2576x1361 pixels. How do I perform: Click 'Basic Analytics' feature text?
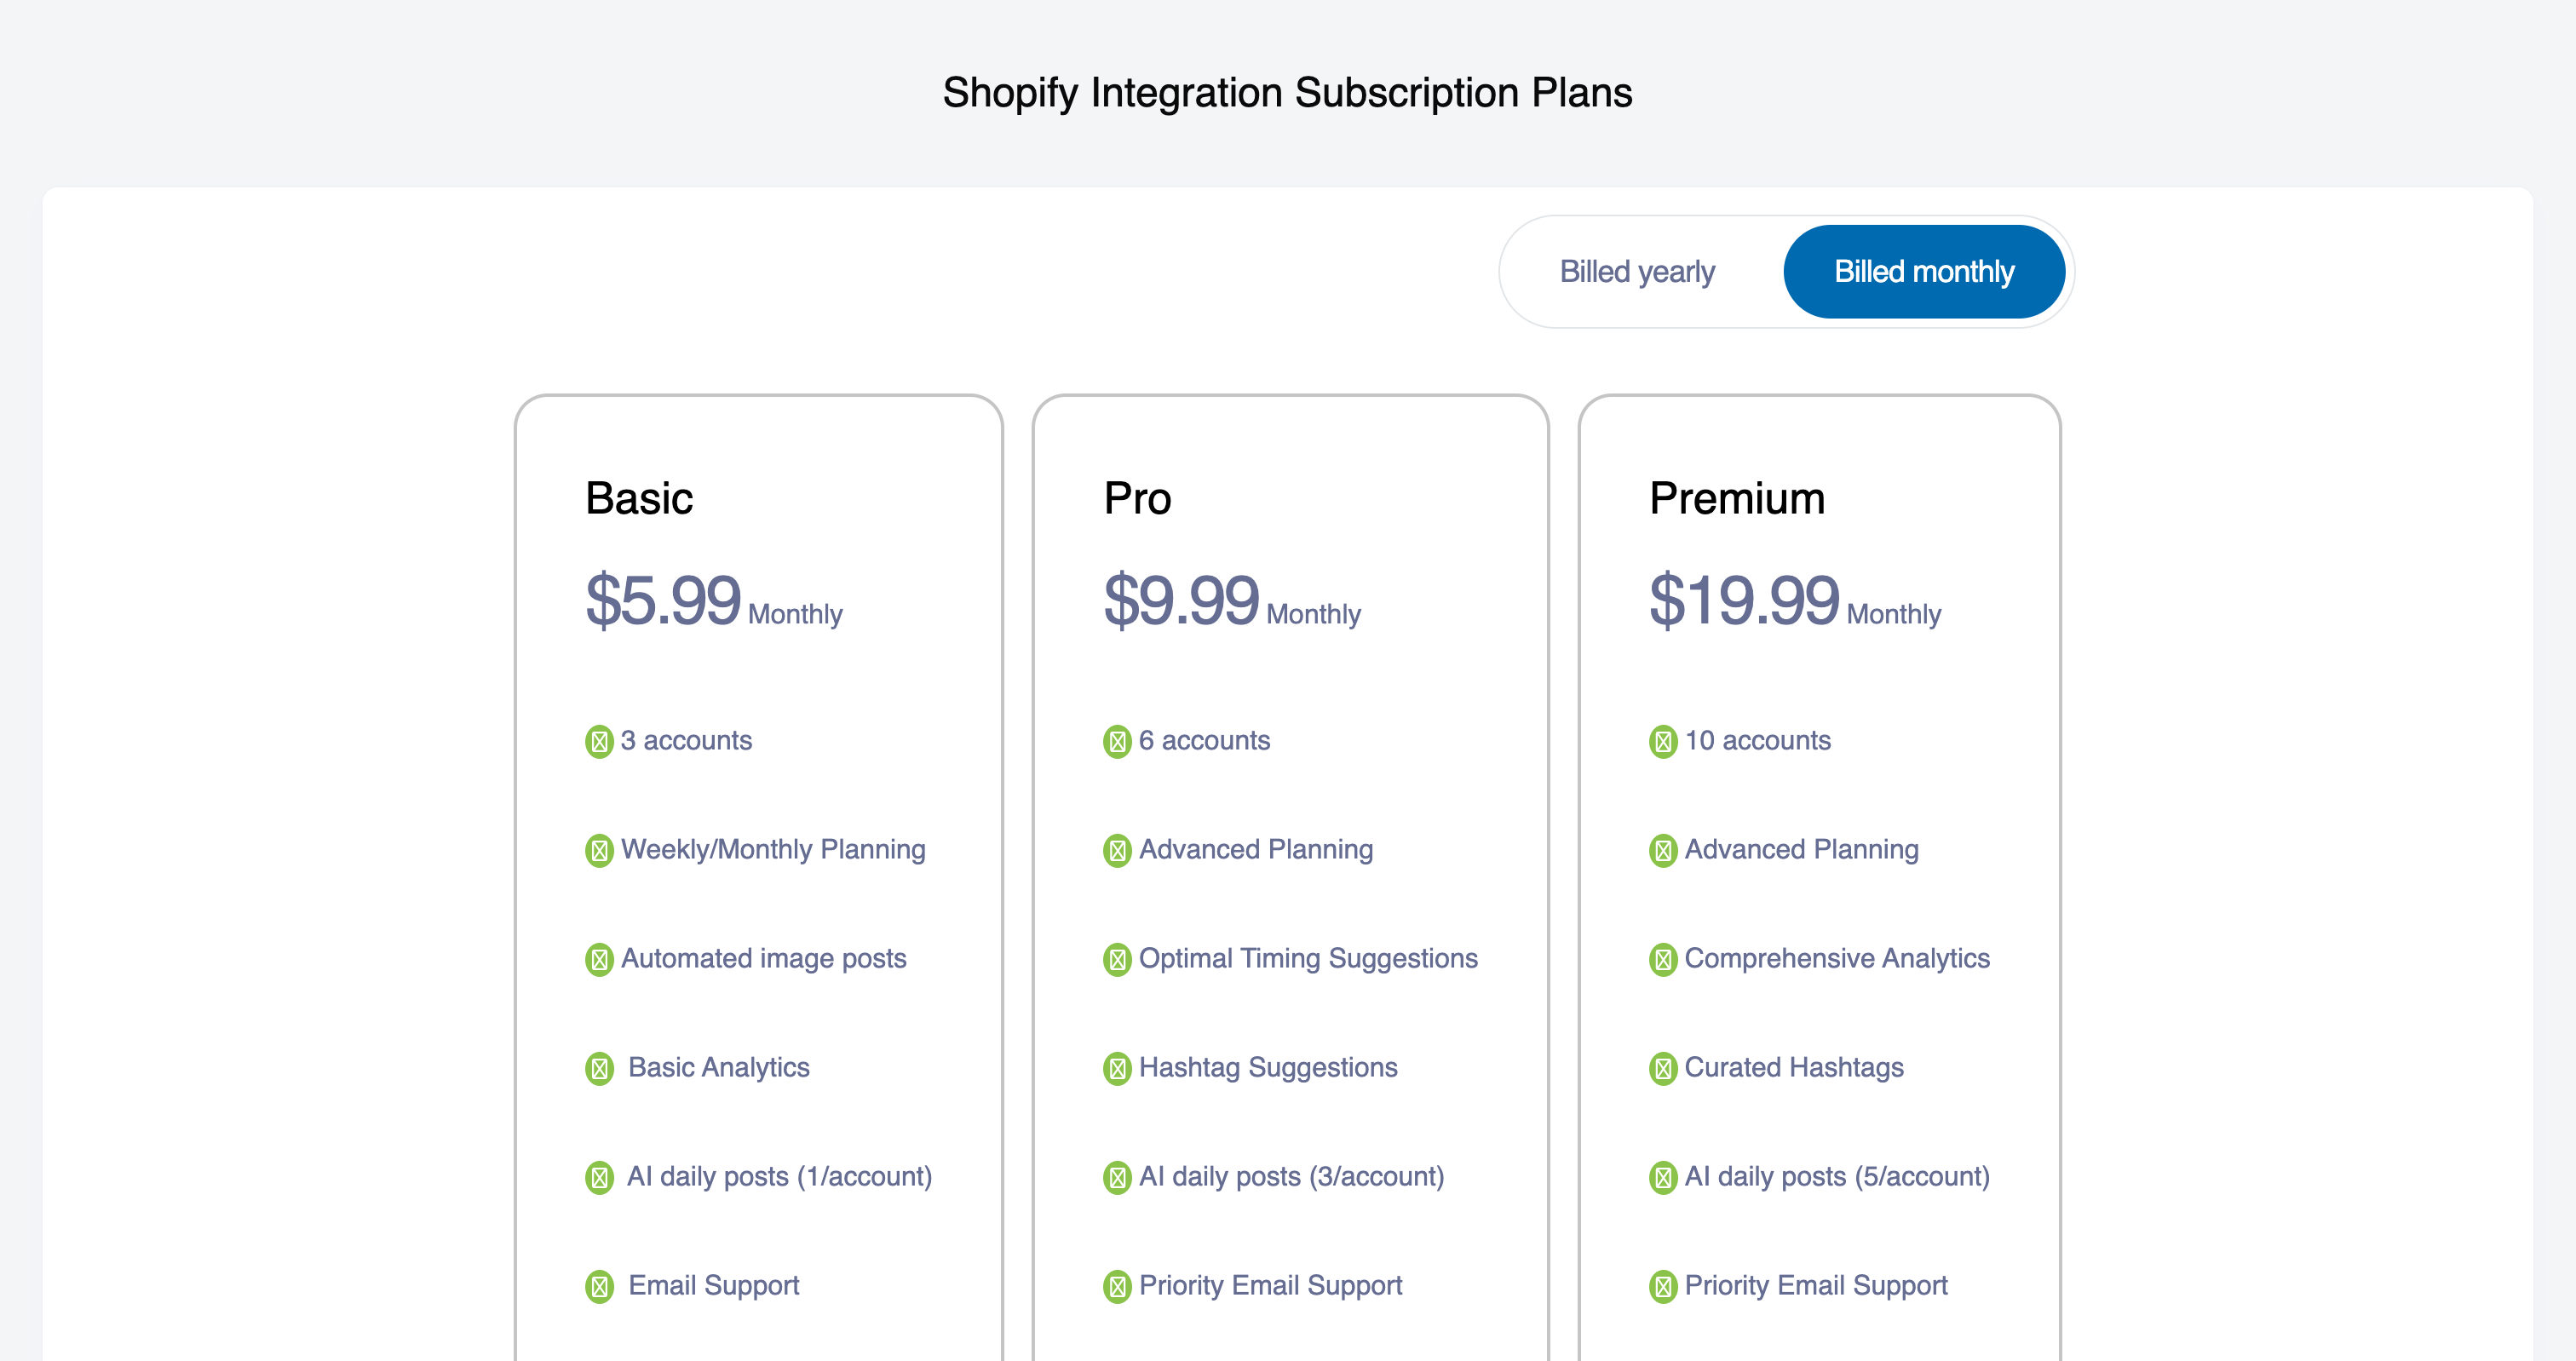719,1068
